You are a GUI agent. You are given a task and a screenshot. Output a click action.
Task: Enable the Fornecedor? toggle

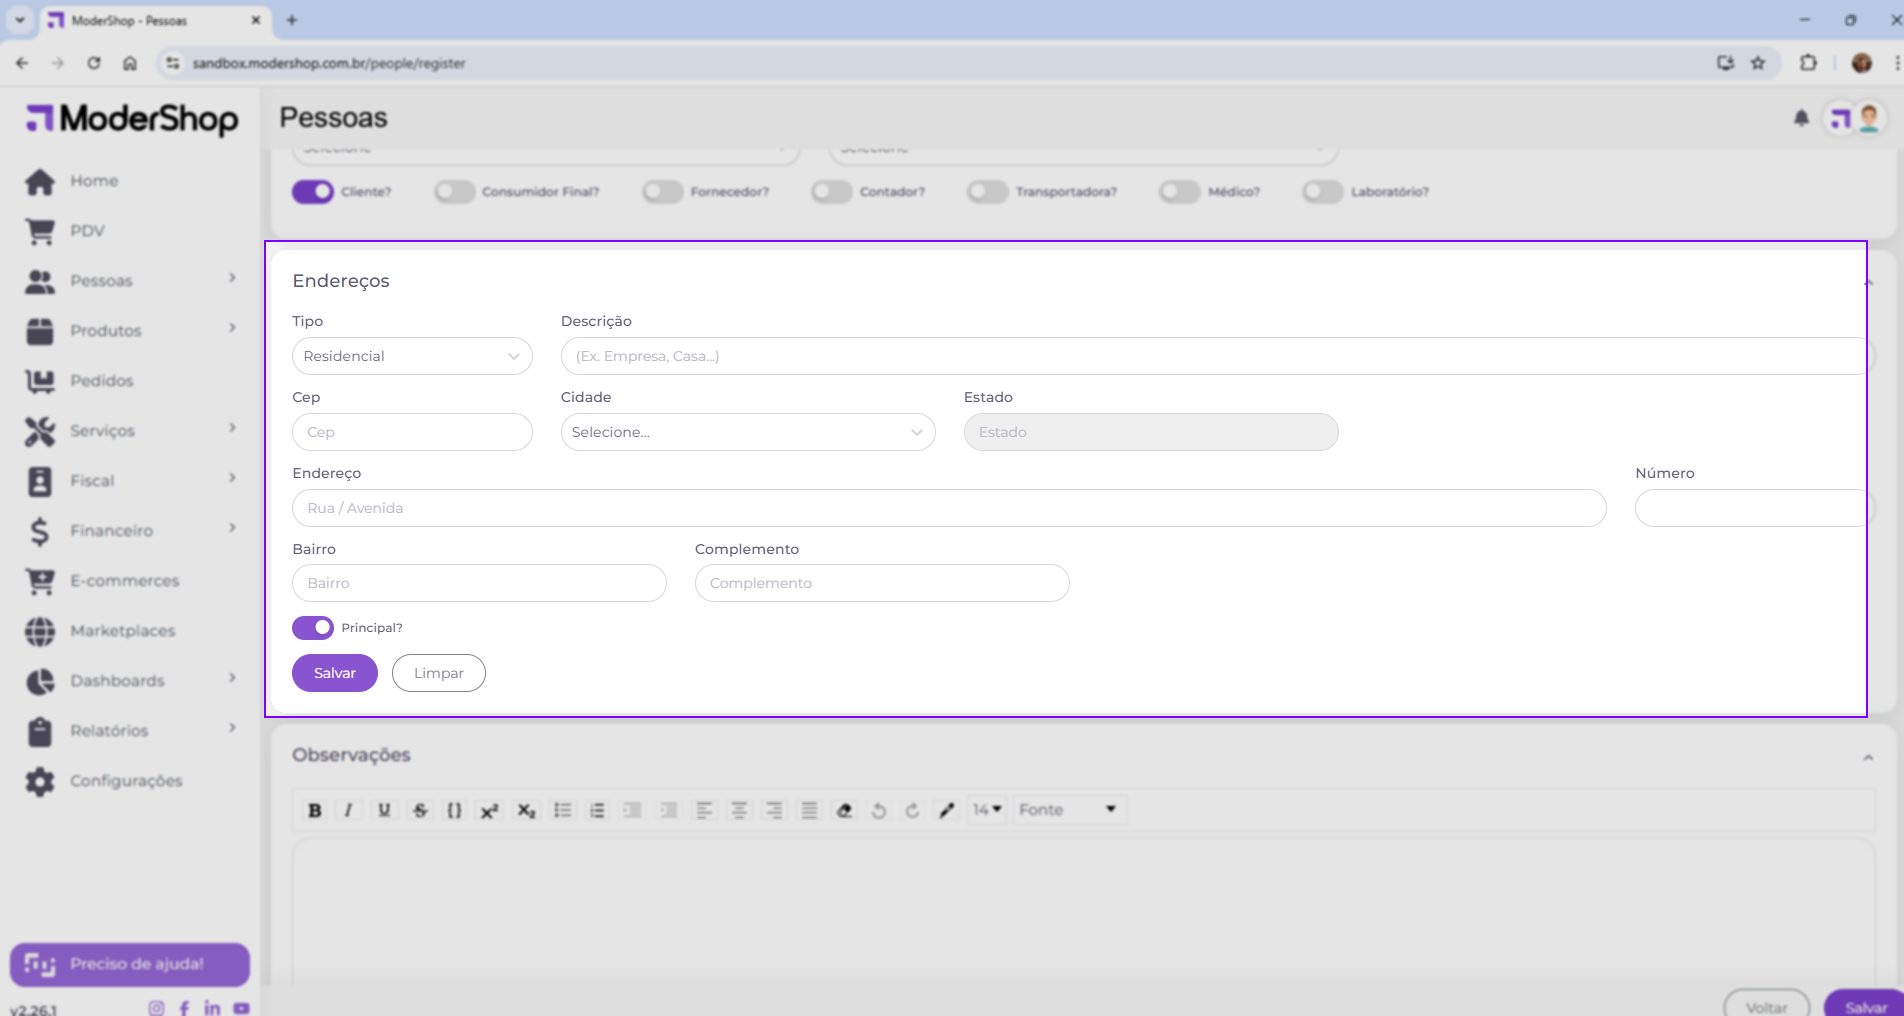pos(662,192)
